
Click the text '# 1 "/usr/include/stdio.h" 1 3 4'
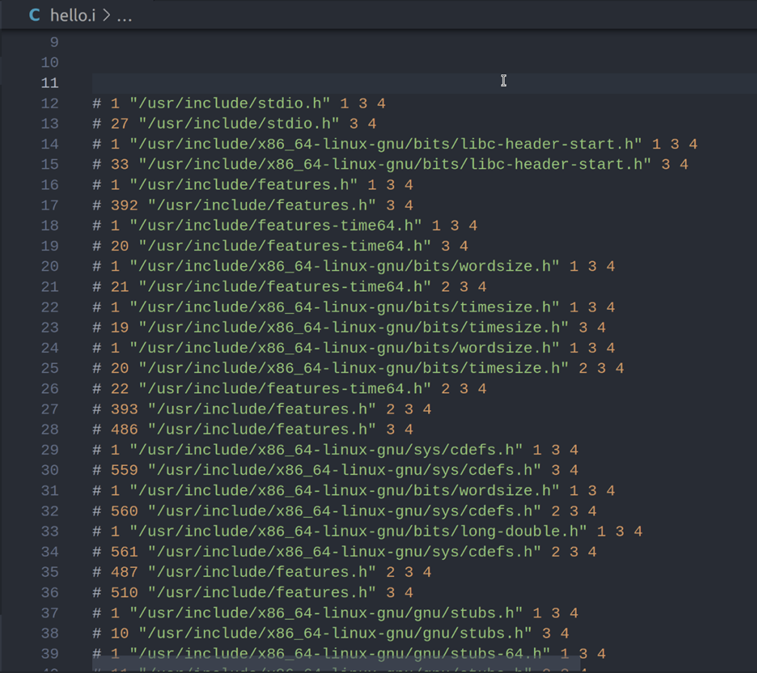click(239, 103)
